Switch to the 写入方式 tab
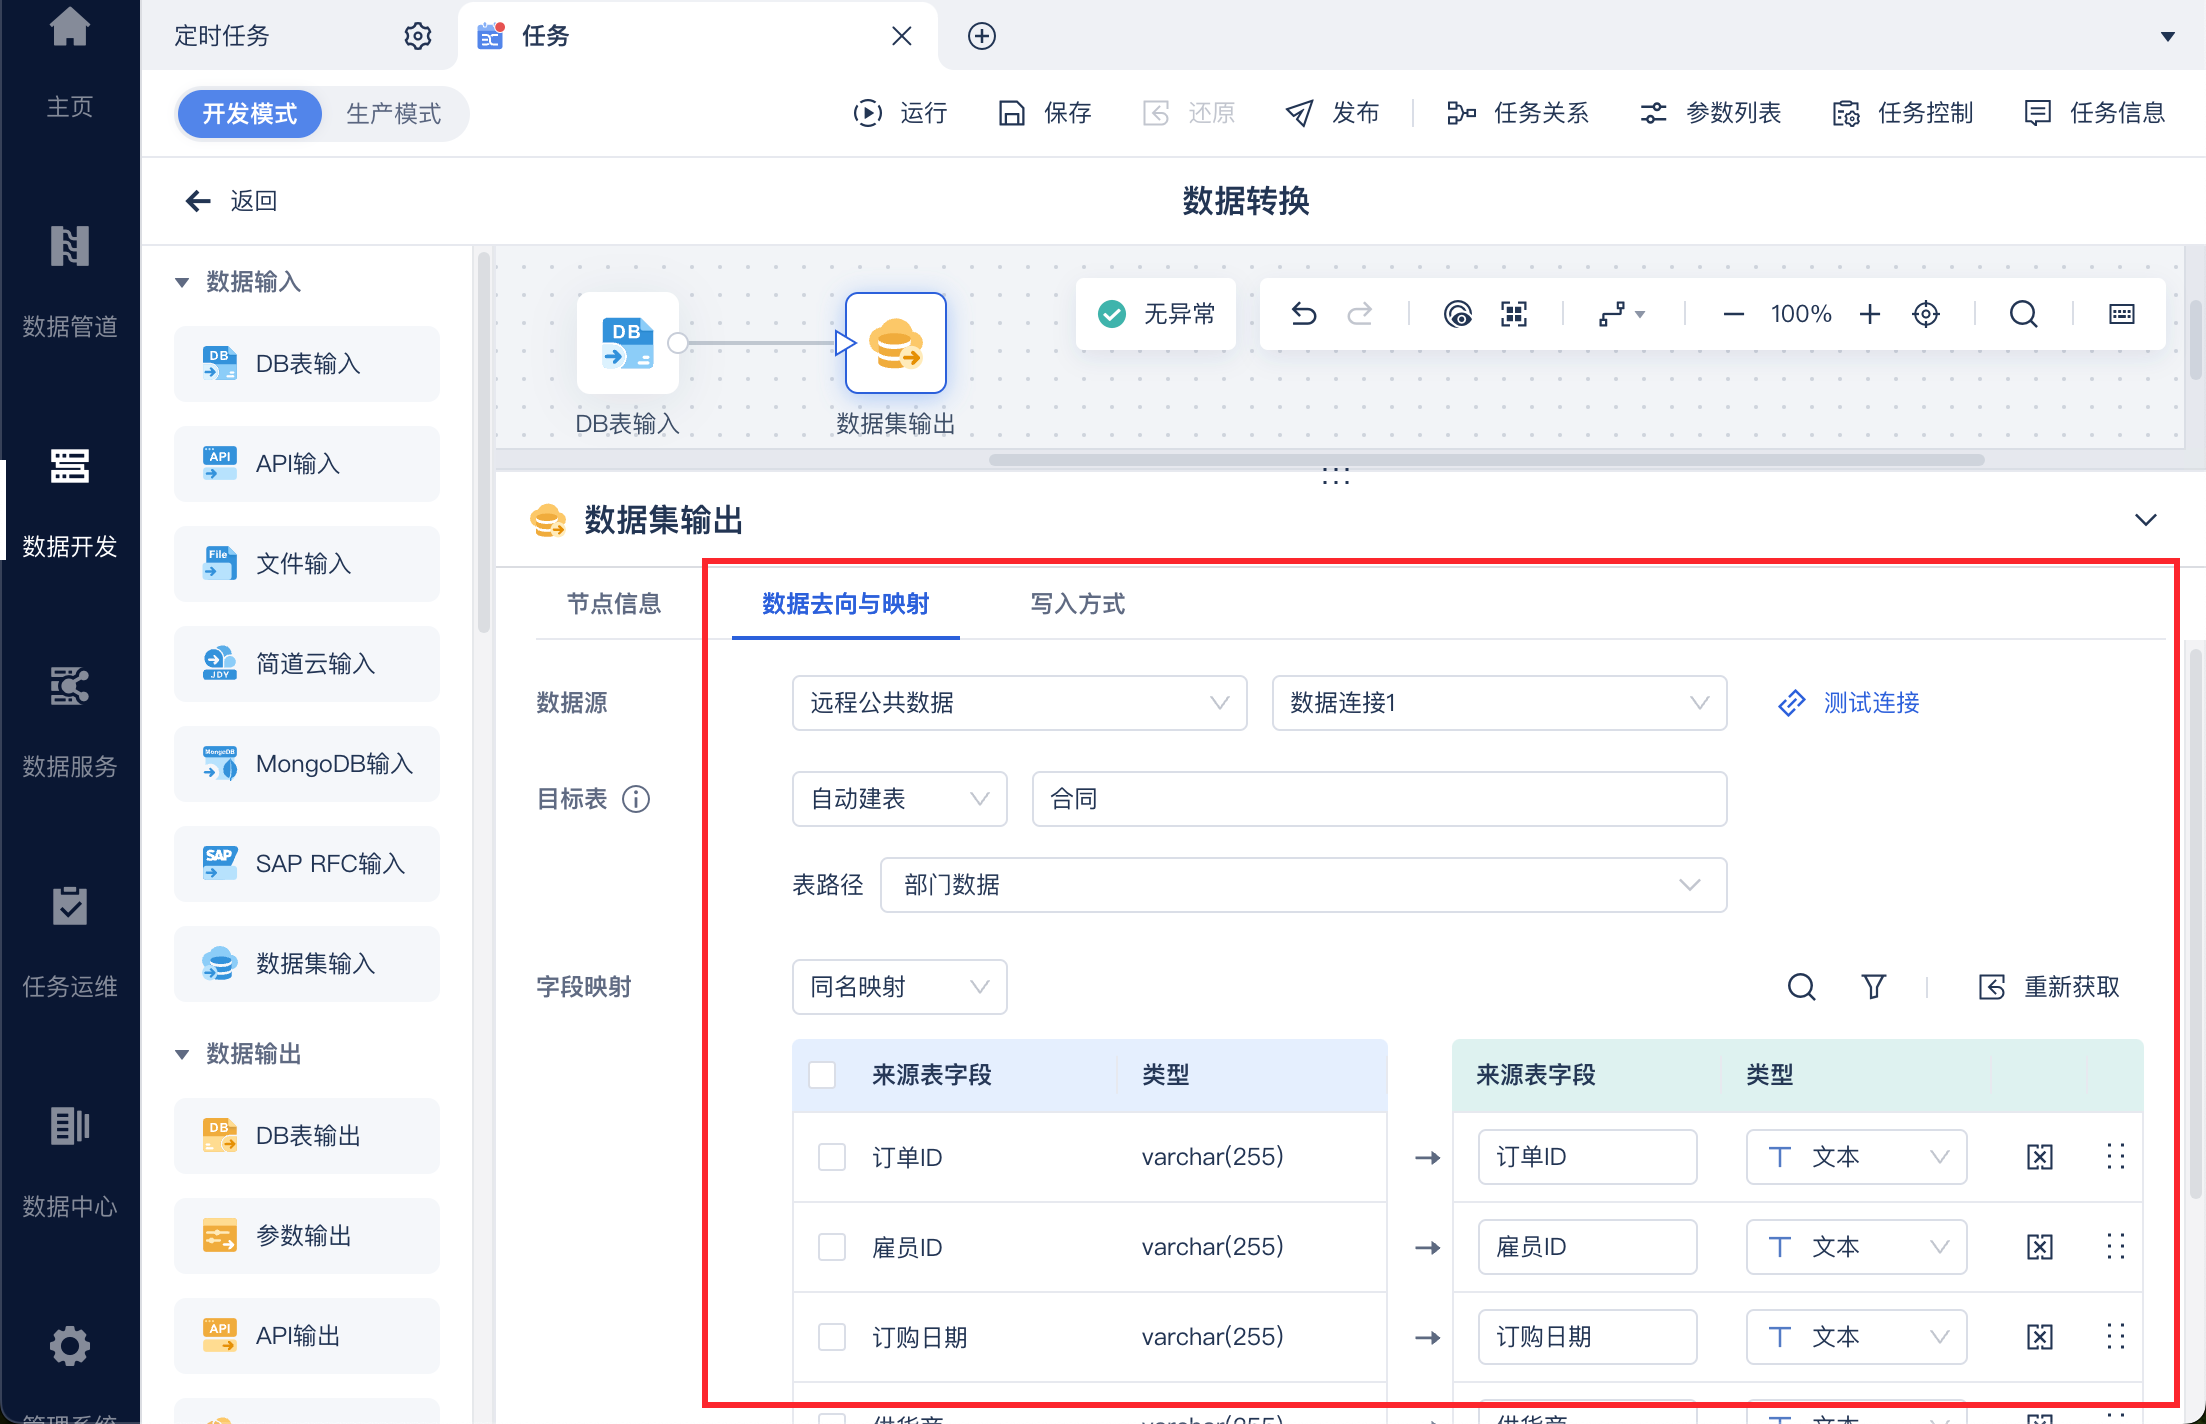Screen dimensions: 2206x1424 (1077, 604)
